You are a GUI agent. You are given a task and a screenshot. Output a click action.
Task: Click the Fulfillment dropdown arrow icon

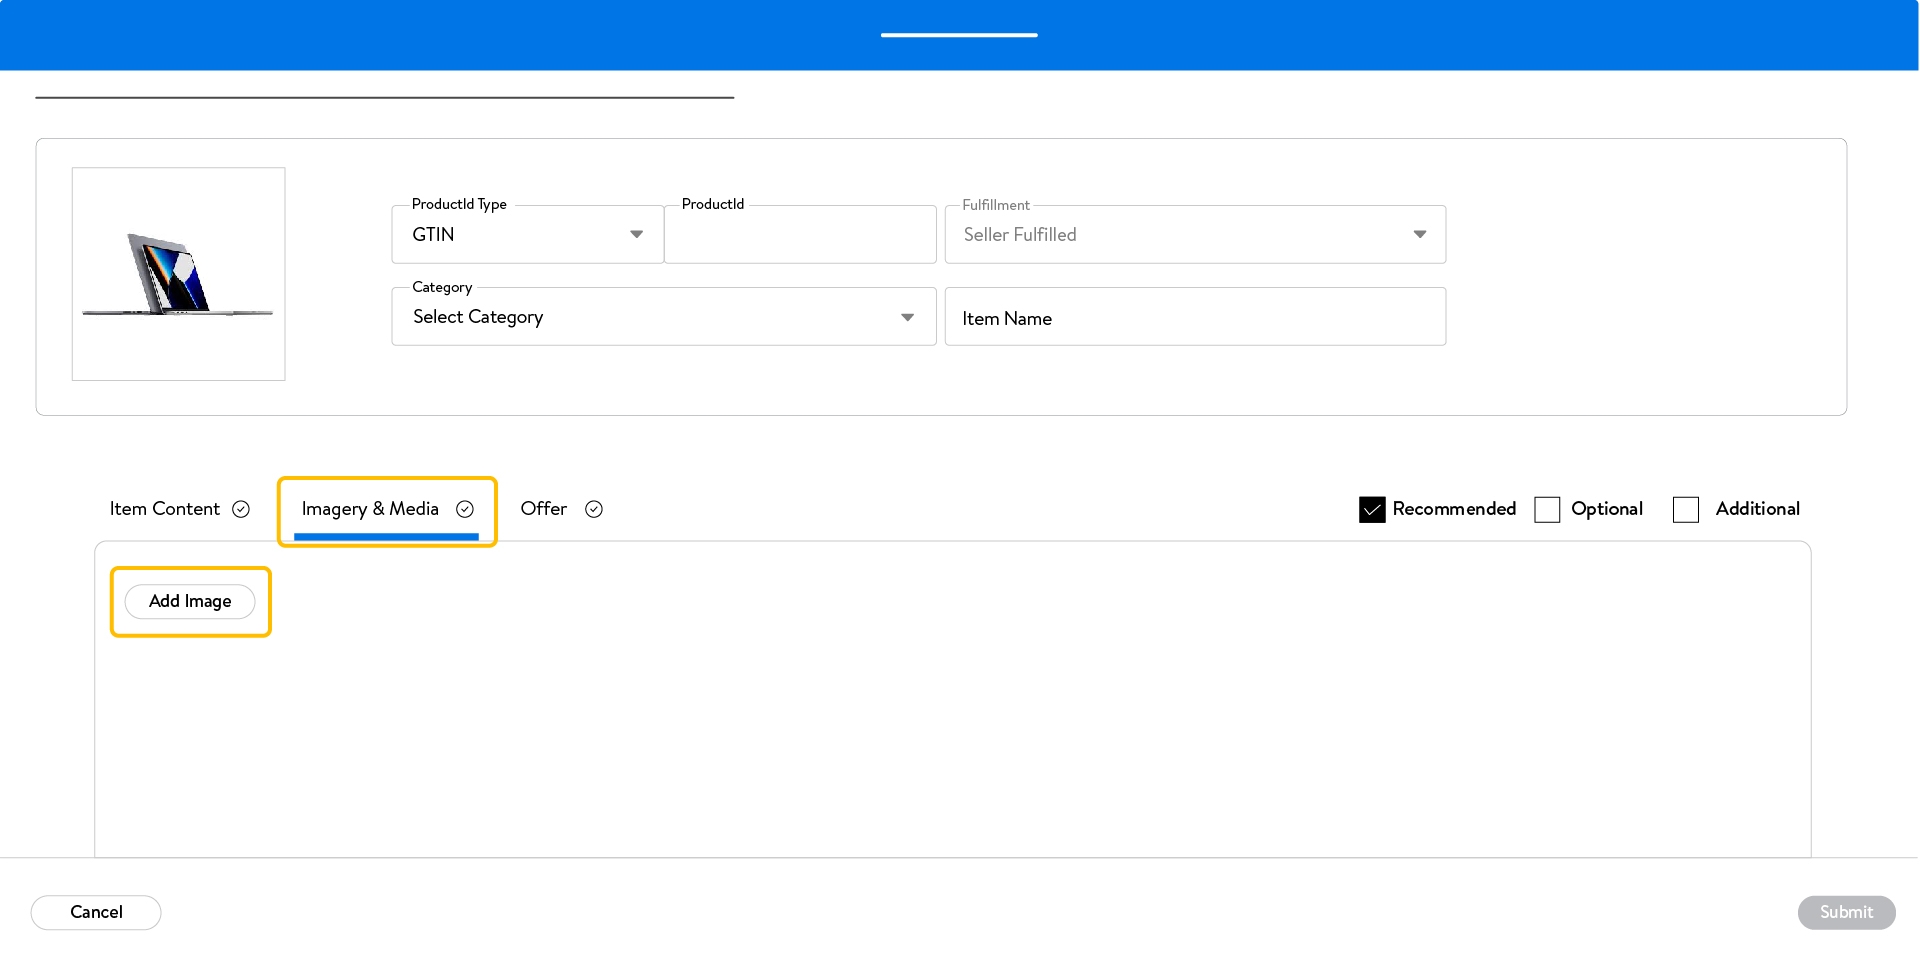[x=1420, y=234]
